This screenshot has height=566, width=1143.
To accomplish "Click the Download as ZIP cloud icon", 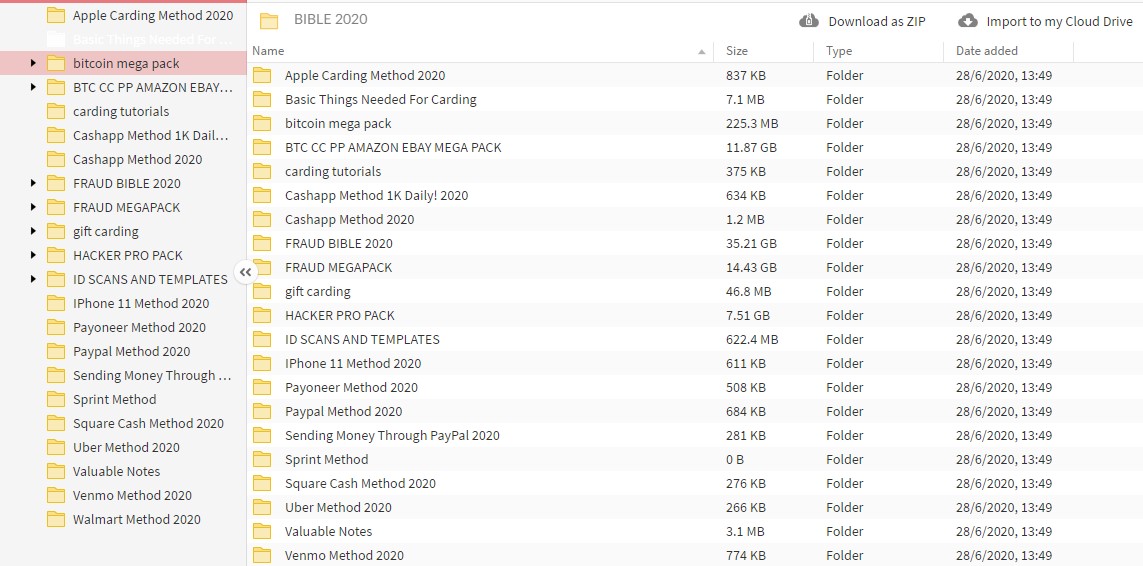I will 809,20.
